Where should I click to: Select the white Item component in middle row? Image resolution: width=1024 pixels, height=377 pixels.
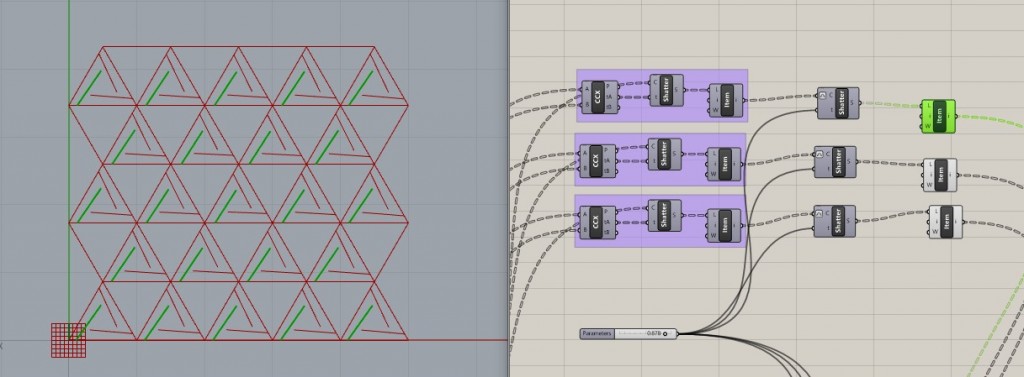pyautogui.click(x=940, y=174)
